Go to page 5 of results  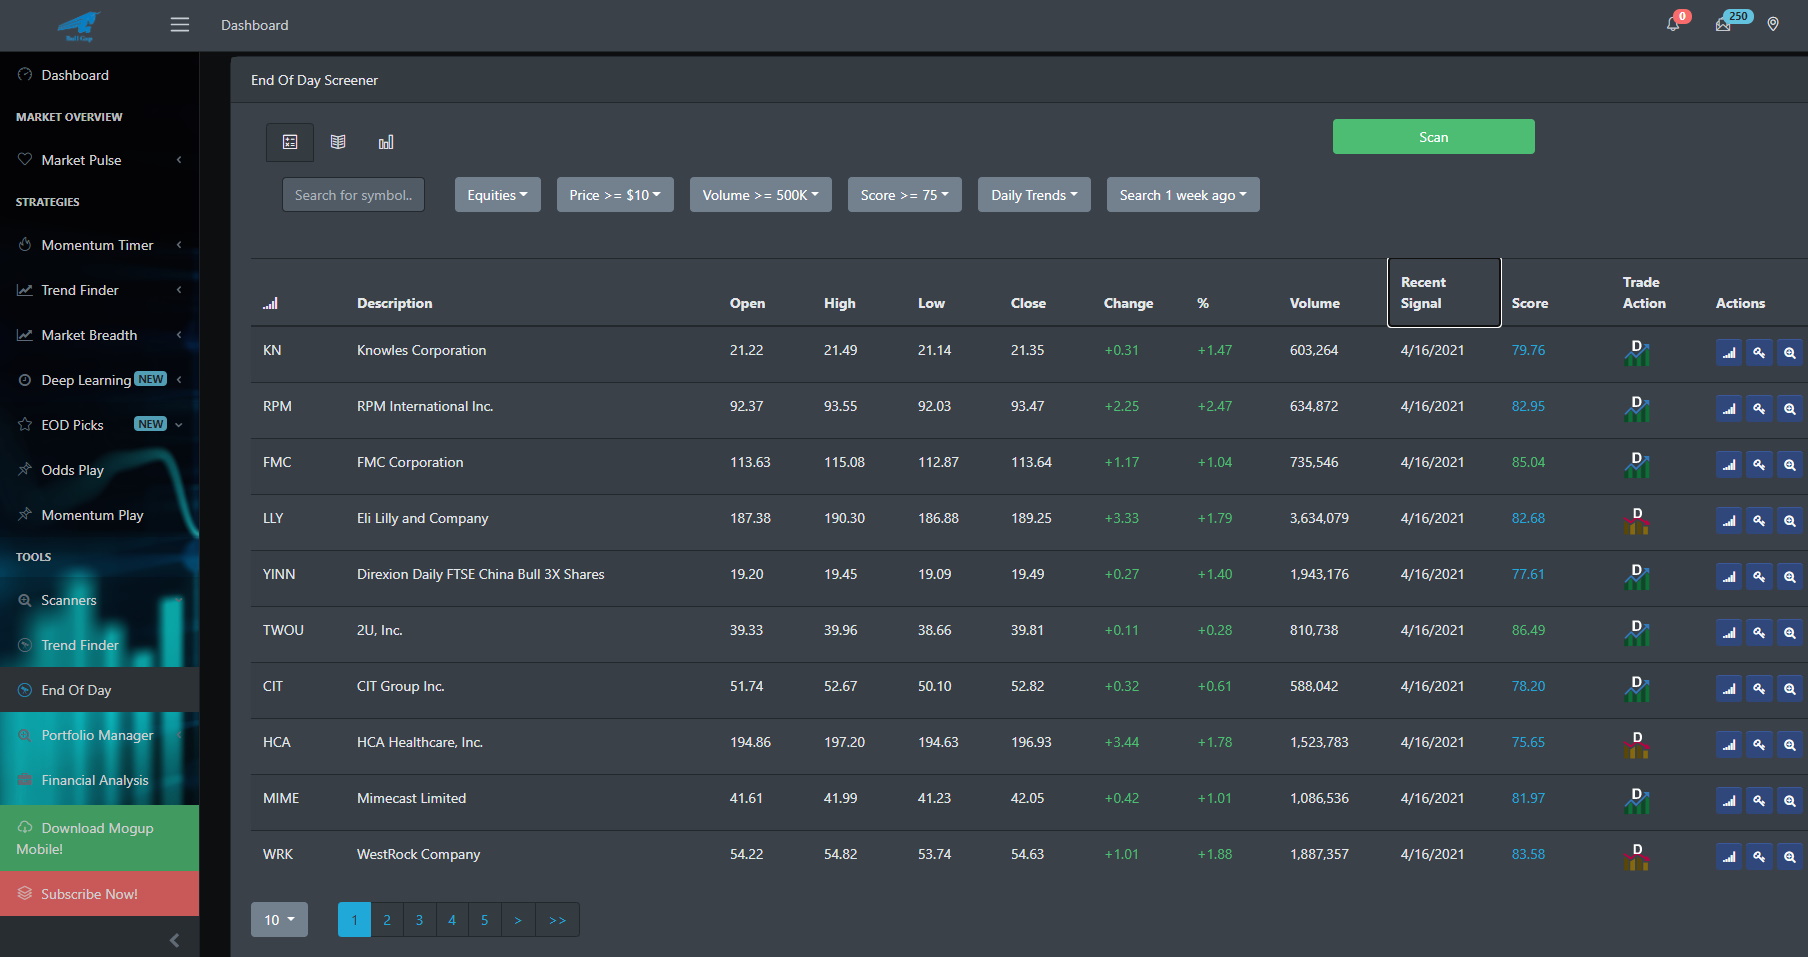coord(484,920)
